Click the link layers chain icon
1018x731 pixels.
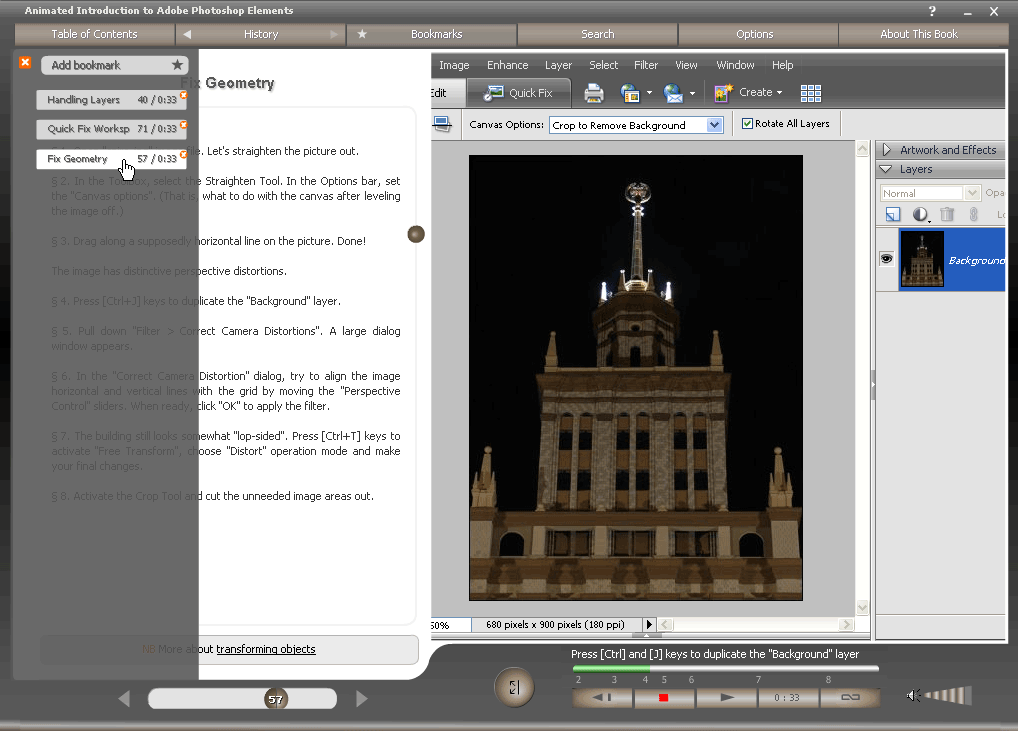tap(973, 214)
